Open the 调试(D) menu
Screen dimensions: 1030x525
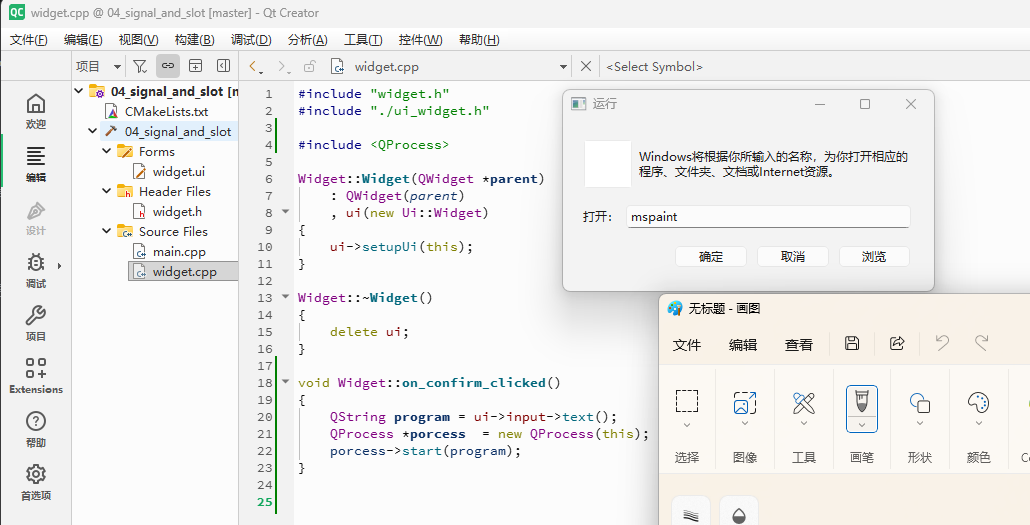click(251, 40)
